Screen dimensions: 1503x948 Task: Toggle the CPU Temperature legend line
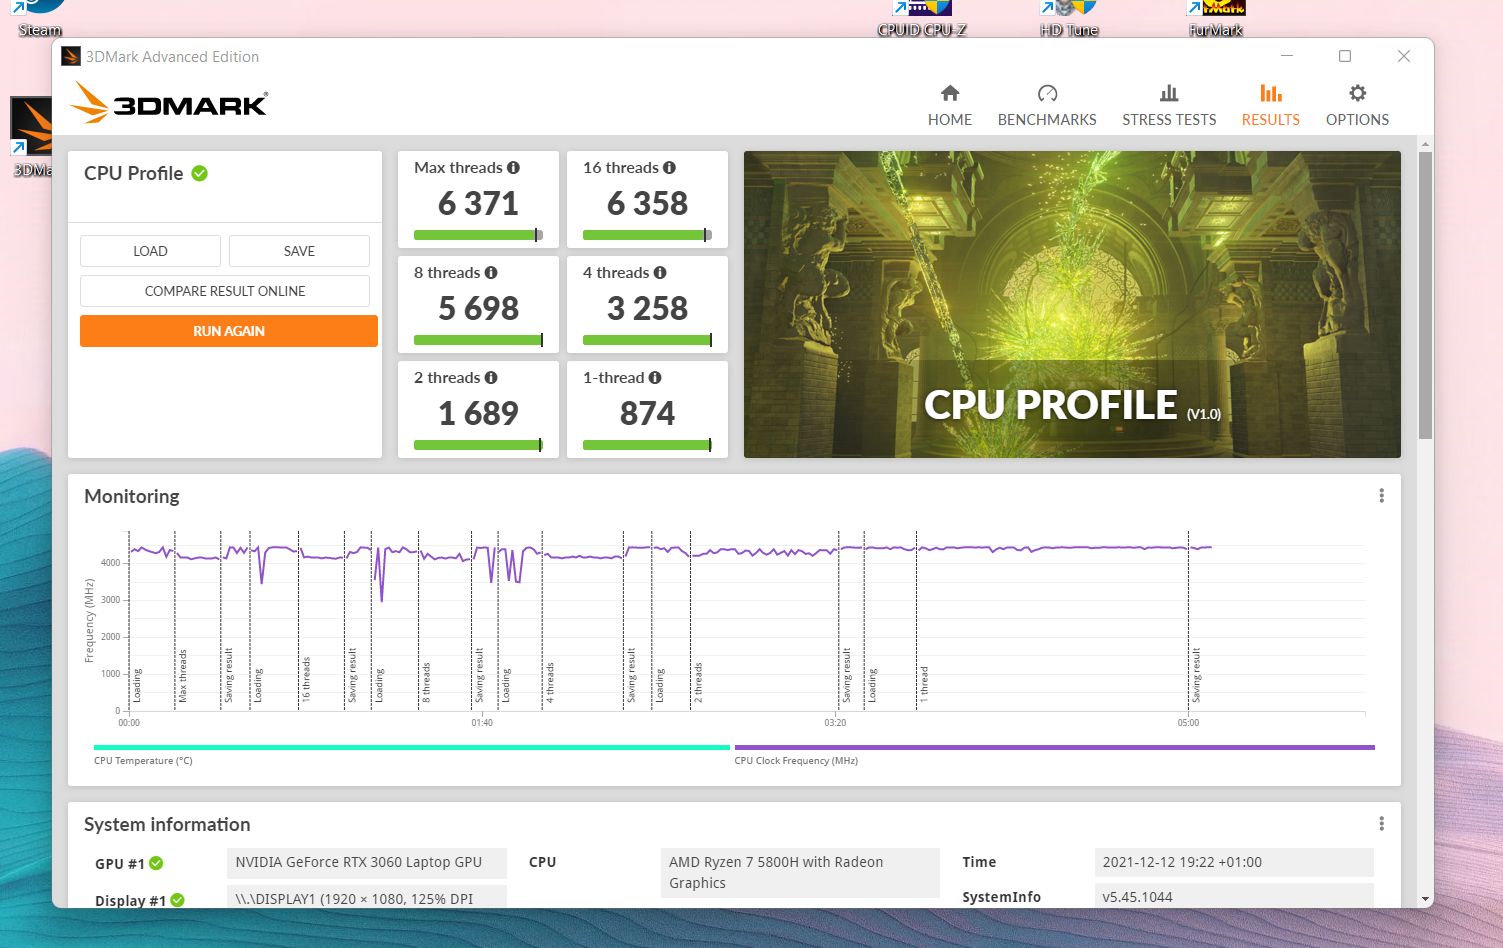click(x=412, y=747)
